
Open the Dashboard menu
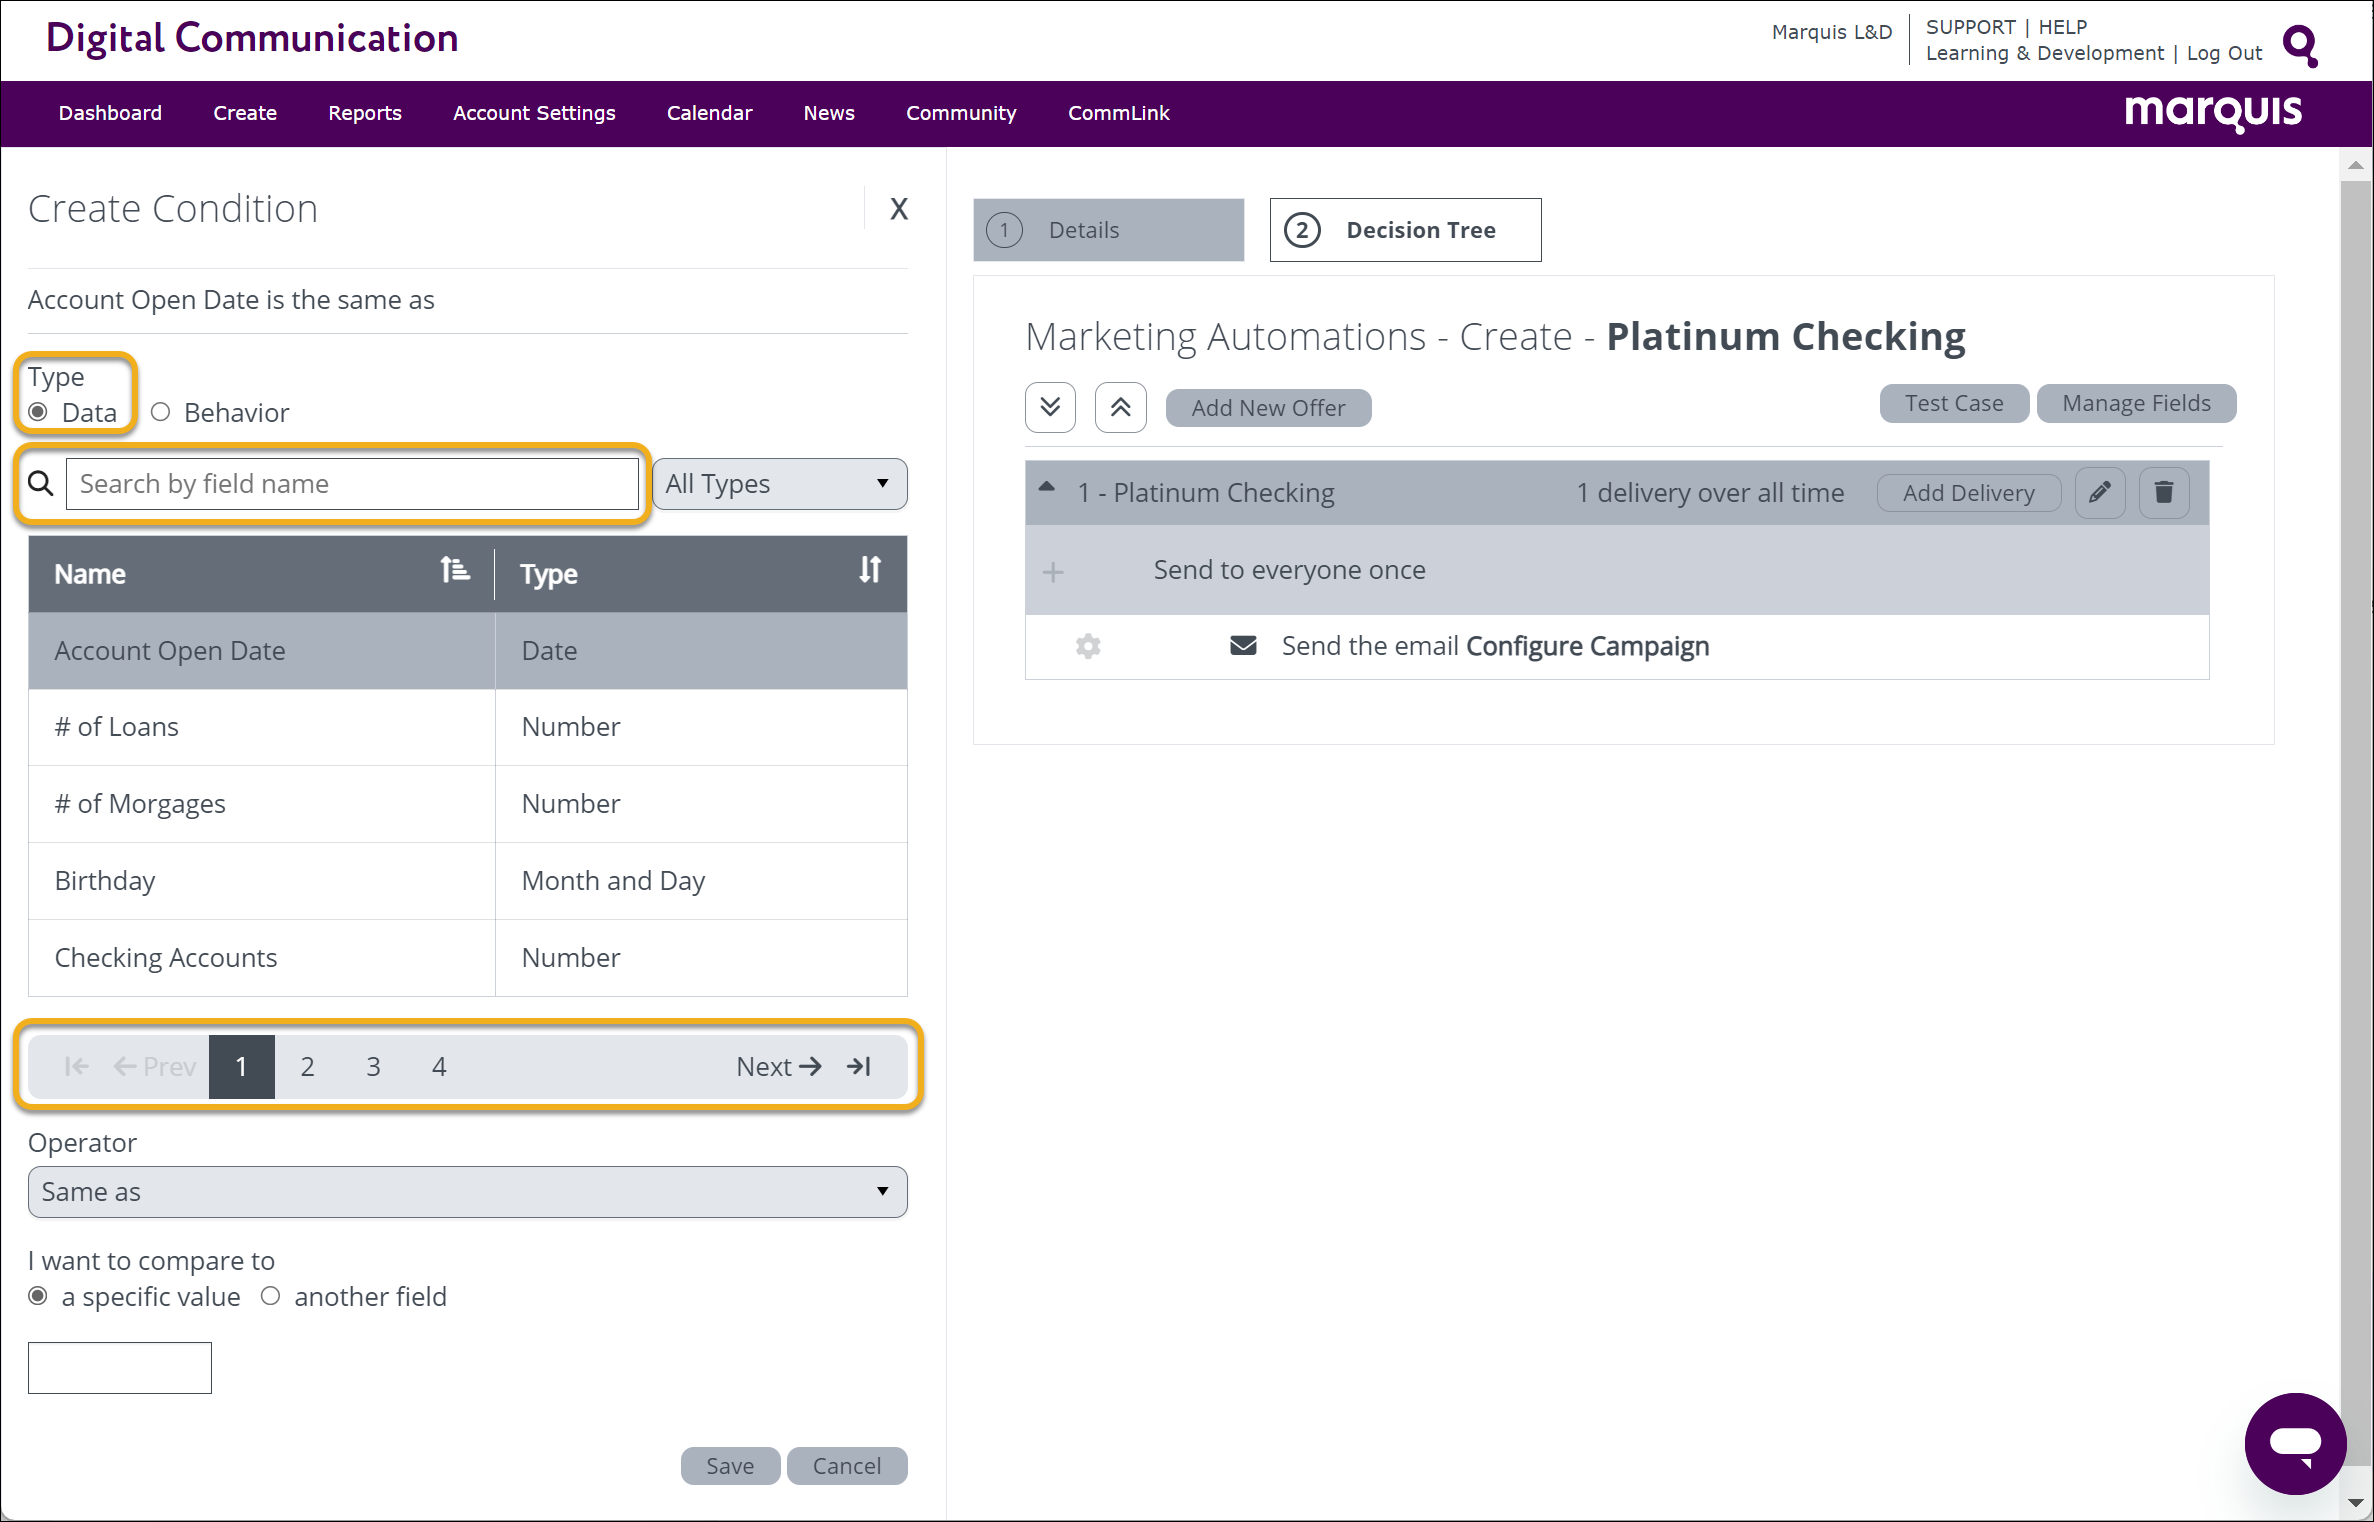coord(110,113)
